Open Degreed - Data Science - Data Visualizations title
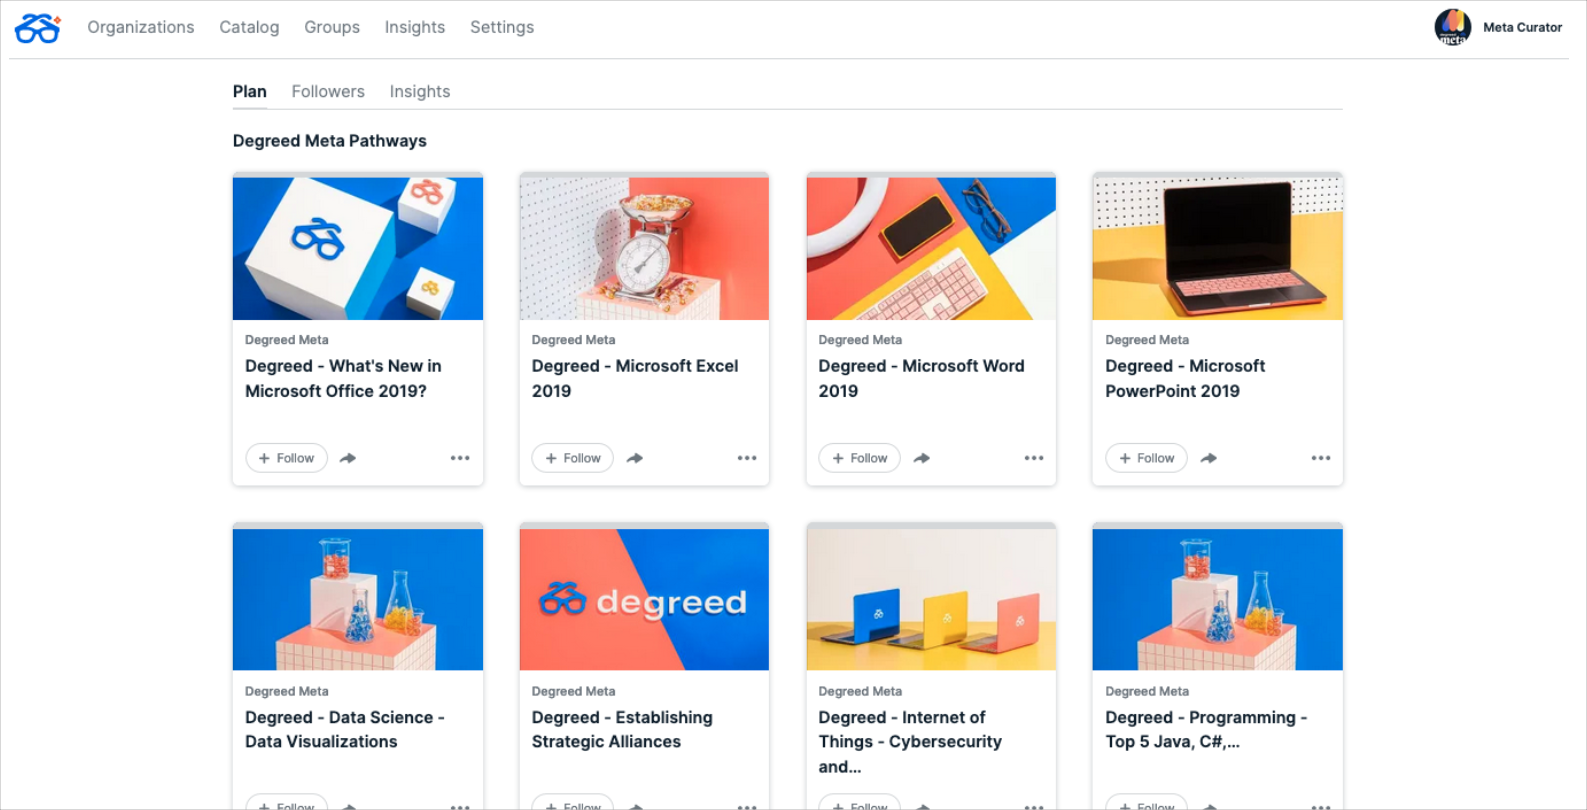Screen dimensions: 1587x810 pyautogui.click(x=345, y=730)
